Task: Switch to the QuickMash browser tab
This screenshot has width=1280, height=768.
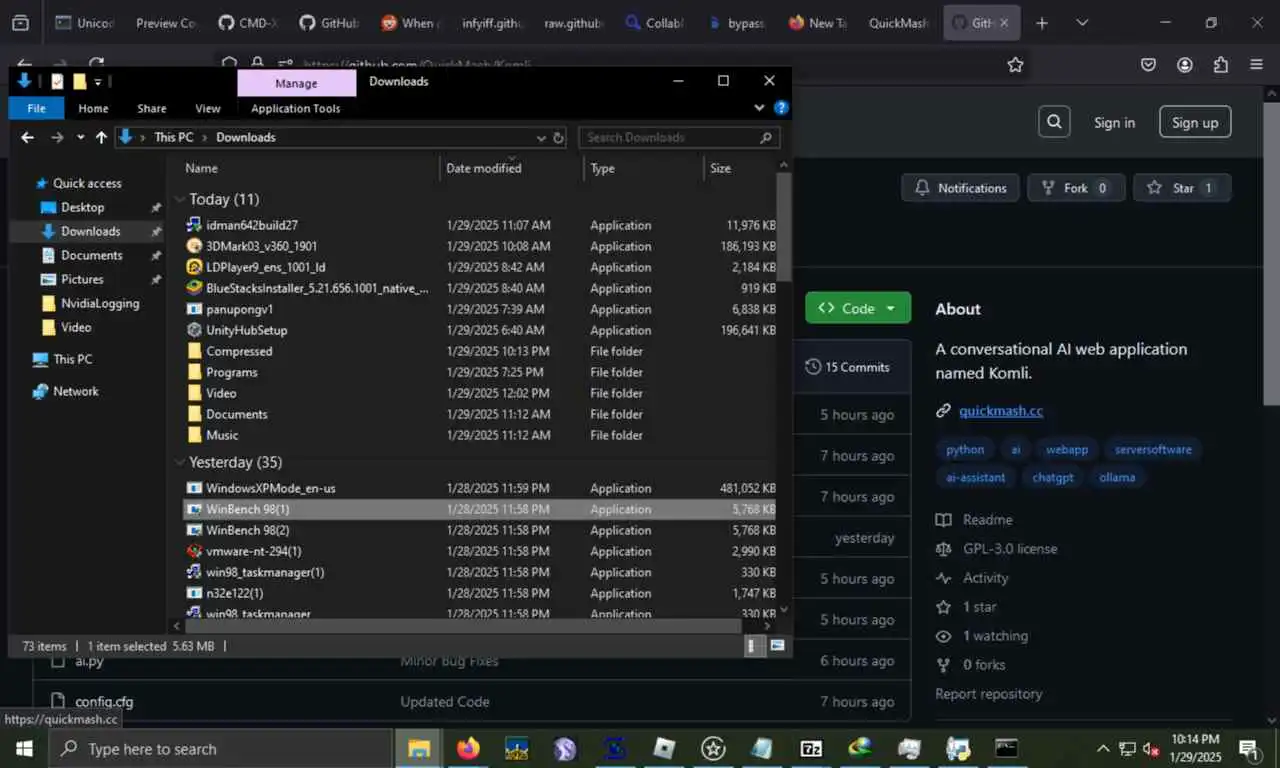Action: (x=897, y=23)
